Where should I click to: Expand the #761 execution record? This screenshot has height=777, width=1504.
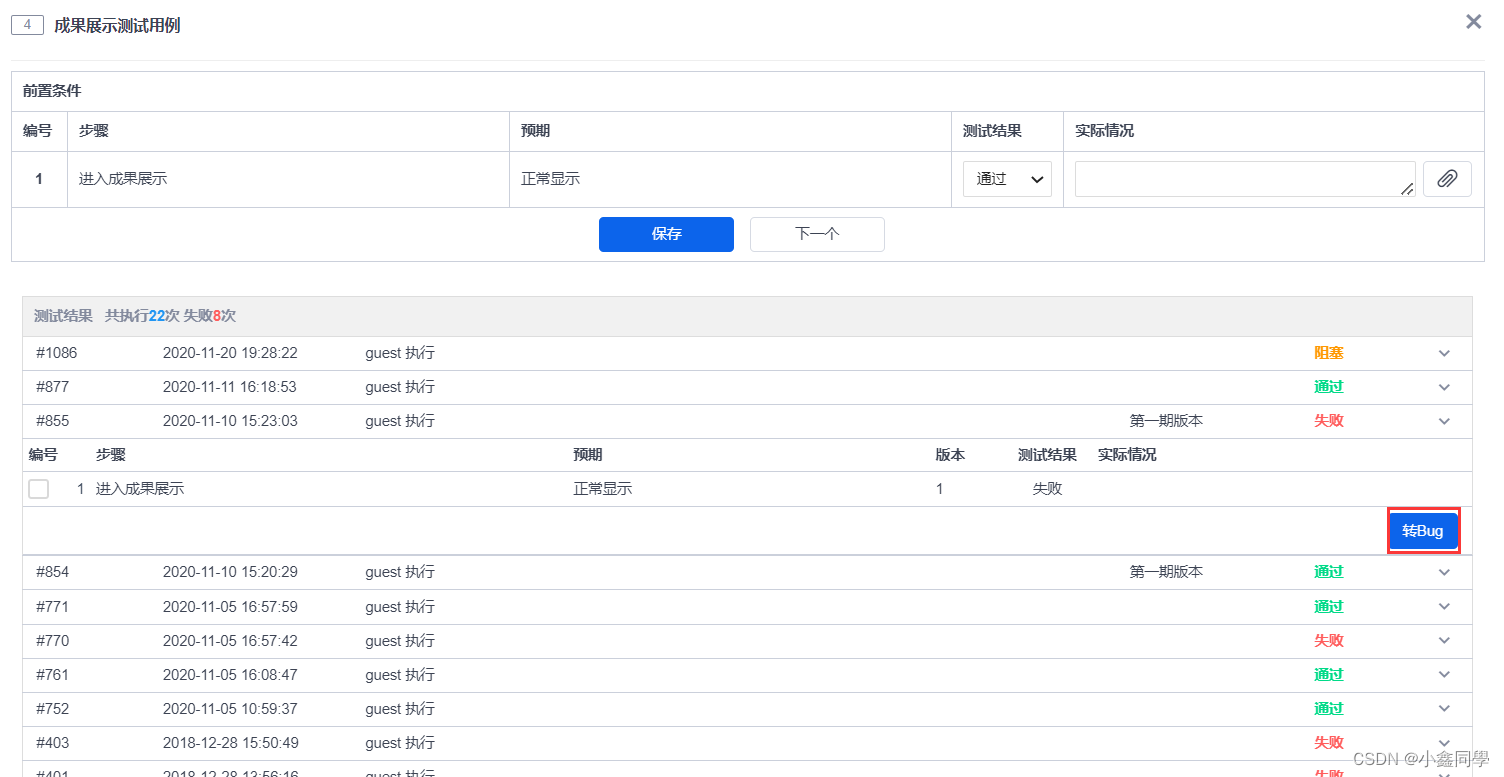pyautogui.click(x=1444, y=675)
